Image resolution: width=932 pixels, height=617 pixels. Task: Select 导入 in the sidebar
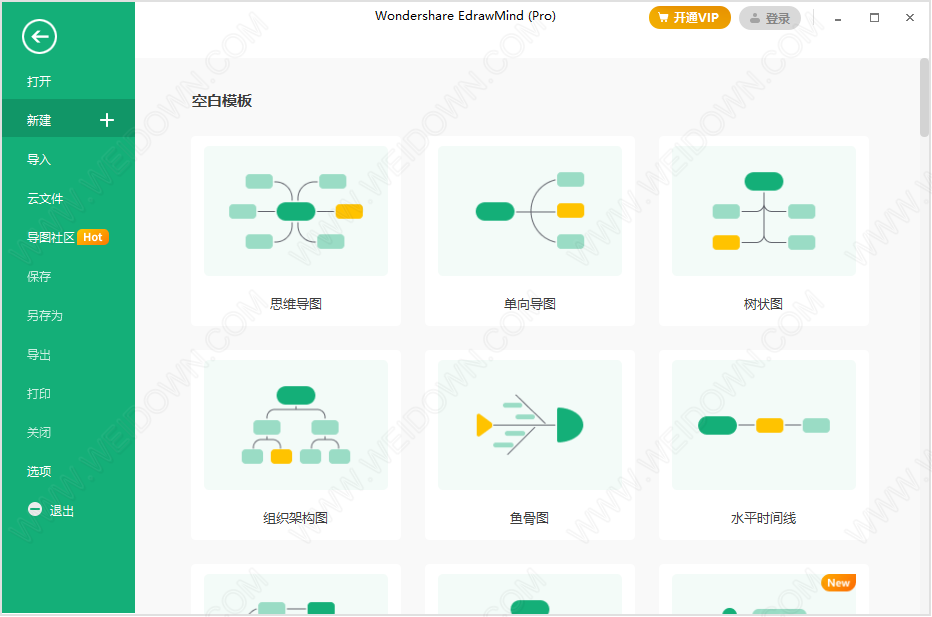40,160
